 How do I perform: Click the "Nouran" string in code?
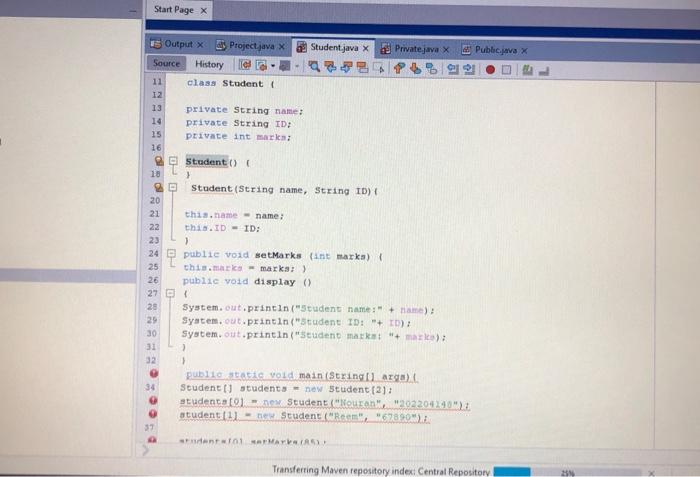(359, 403)
